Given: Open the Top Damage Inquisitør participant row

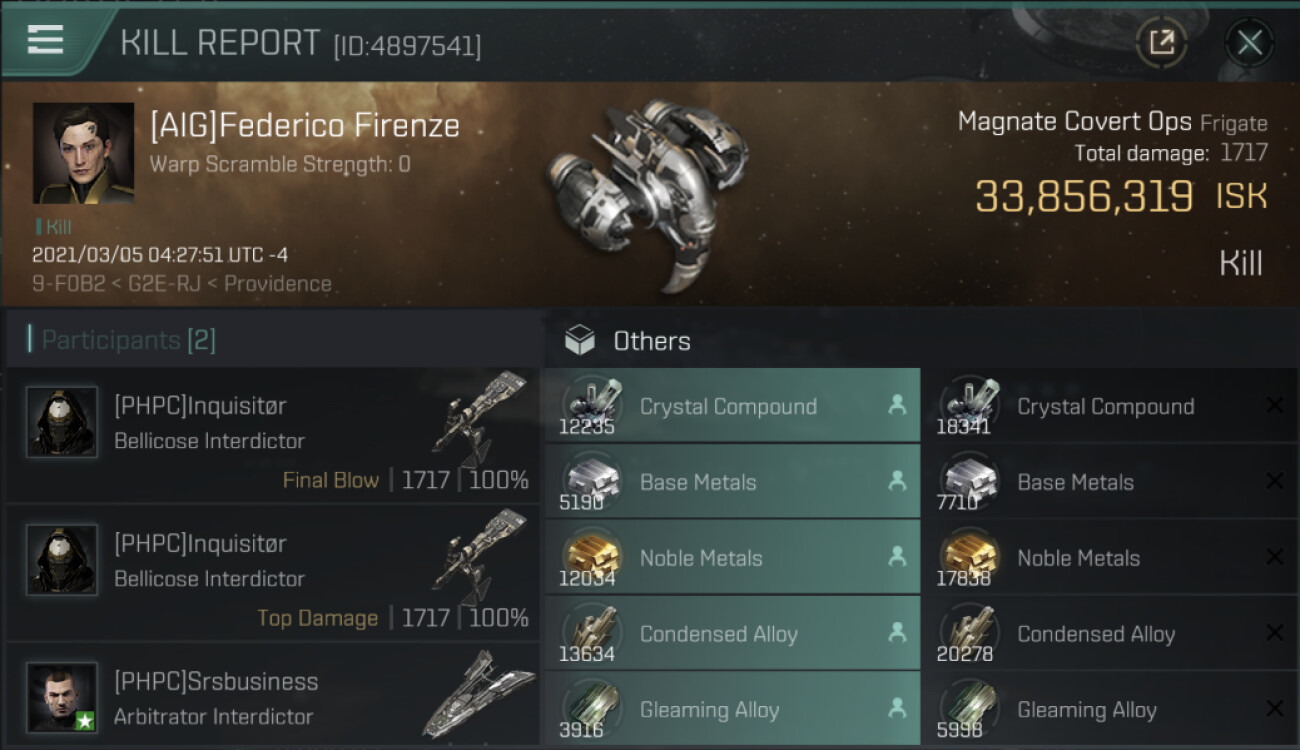Looking at the screenshot, I should coord(272,573).
